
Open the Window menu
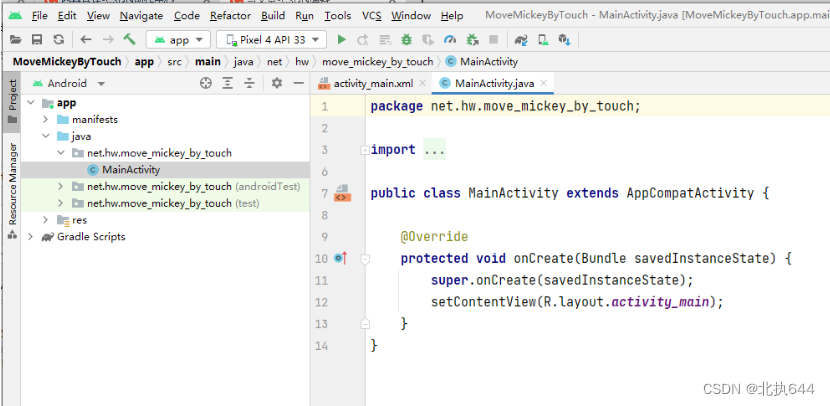[411, 16]
